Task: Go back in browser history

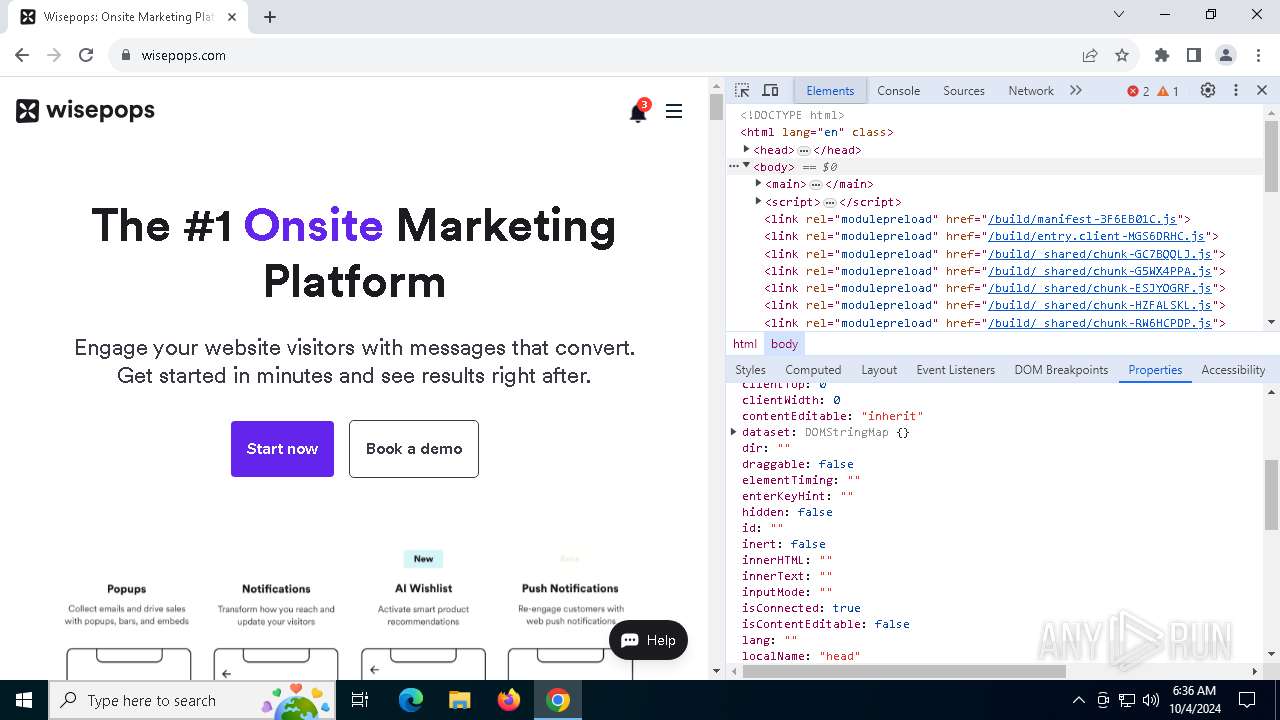Action: tap(22, 55)
